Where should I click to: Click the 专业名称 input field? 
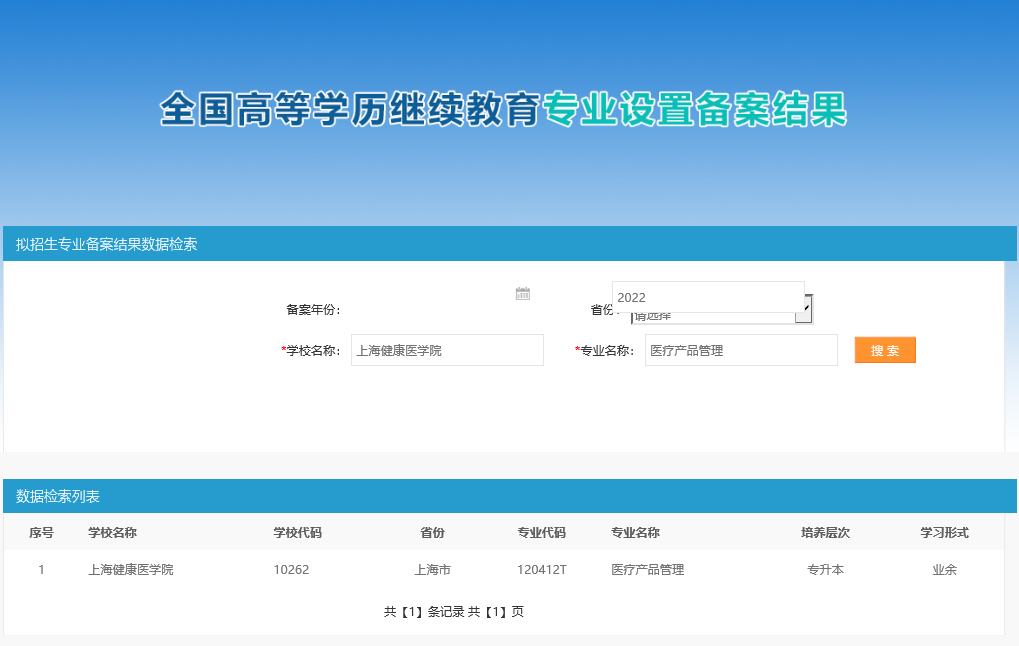740,350
